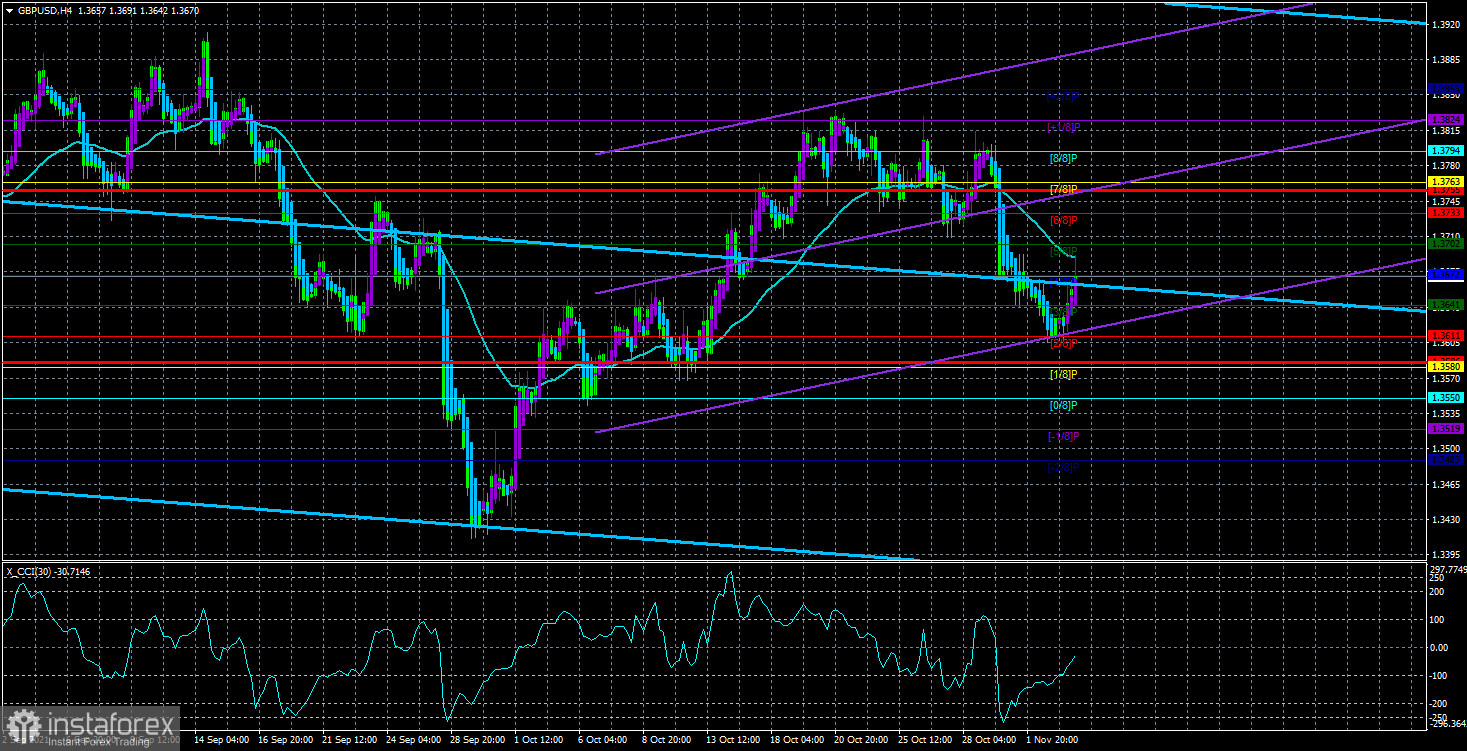1467x751 pixels.
Task: Click the green 1.3702 price tag
Action: 1447,243
